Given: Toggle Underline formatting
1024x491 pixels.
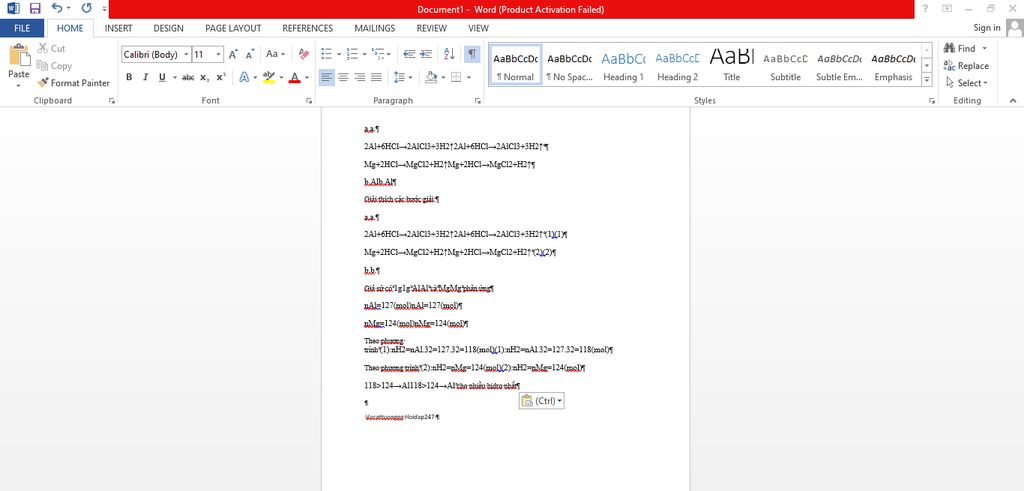Looking at the screenshot, I should pos(162,77).
